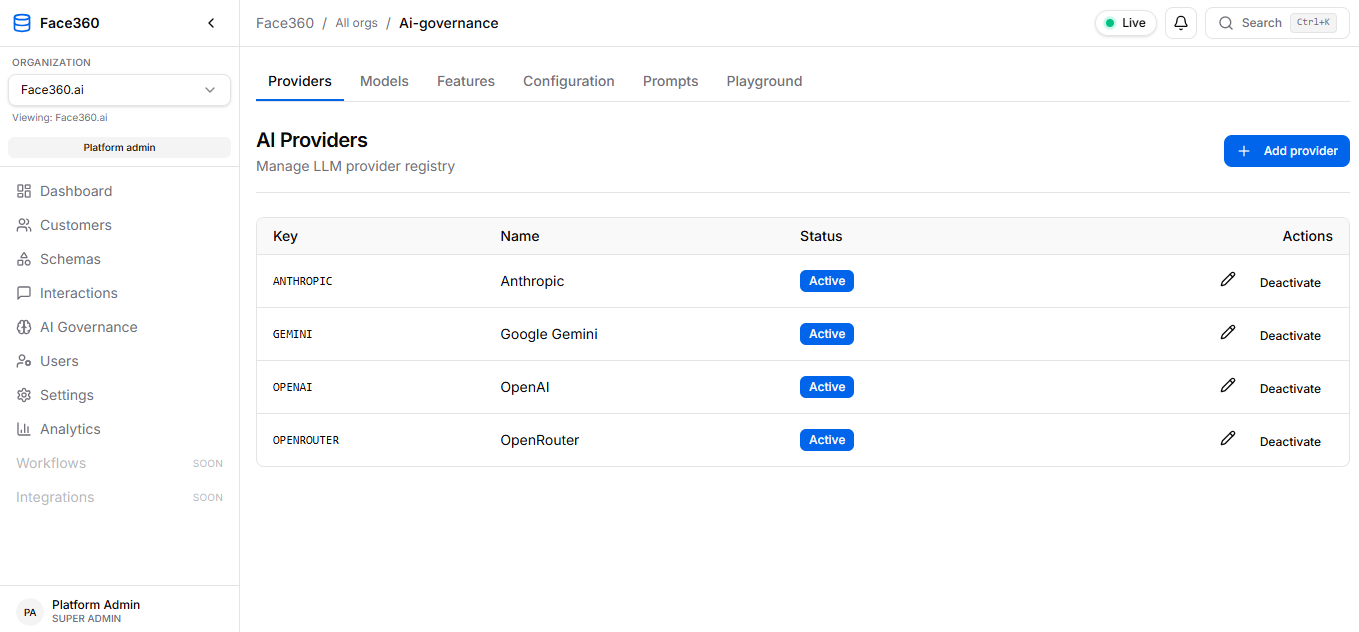Viewport: 1359px width, 632px height.
Task: Click the AI Governance brain icon
Action: (24, 327)
